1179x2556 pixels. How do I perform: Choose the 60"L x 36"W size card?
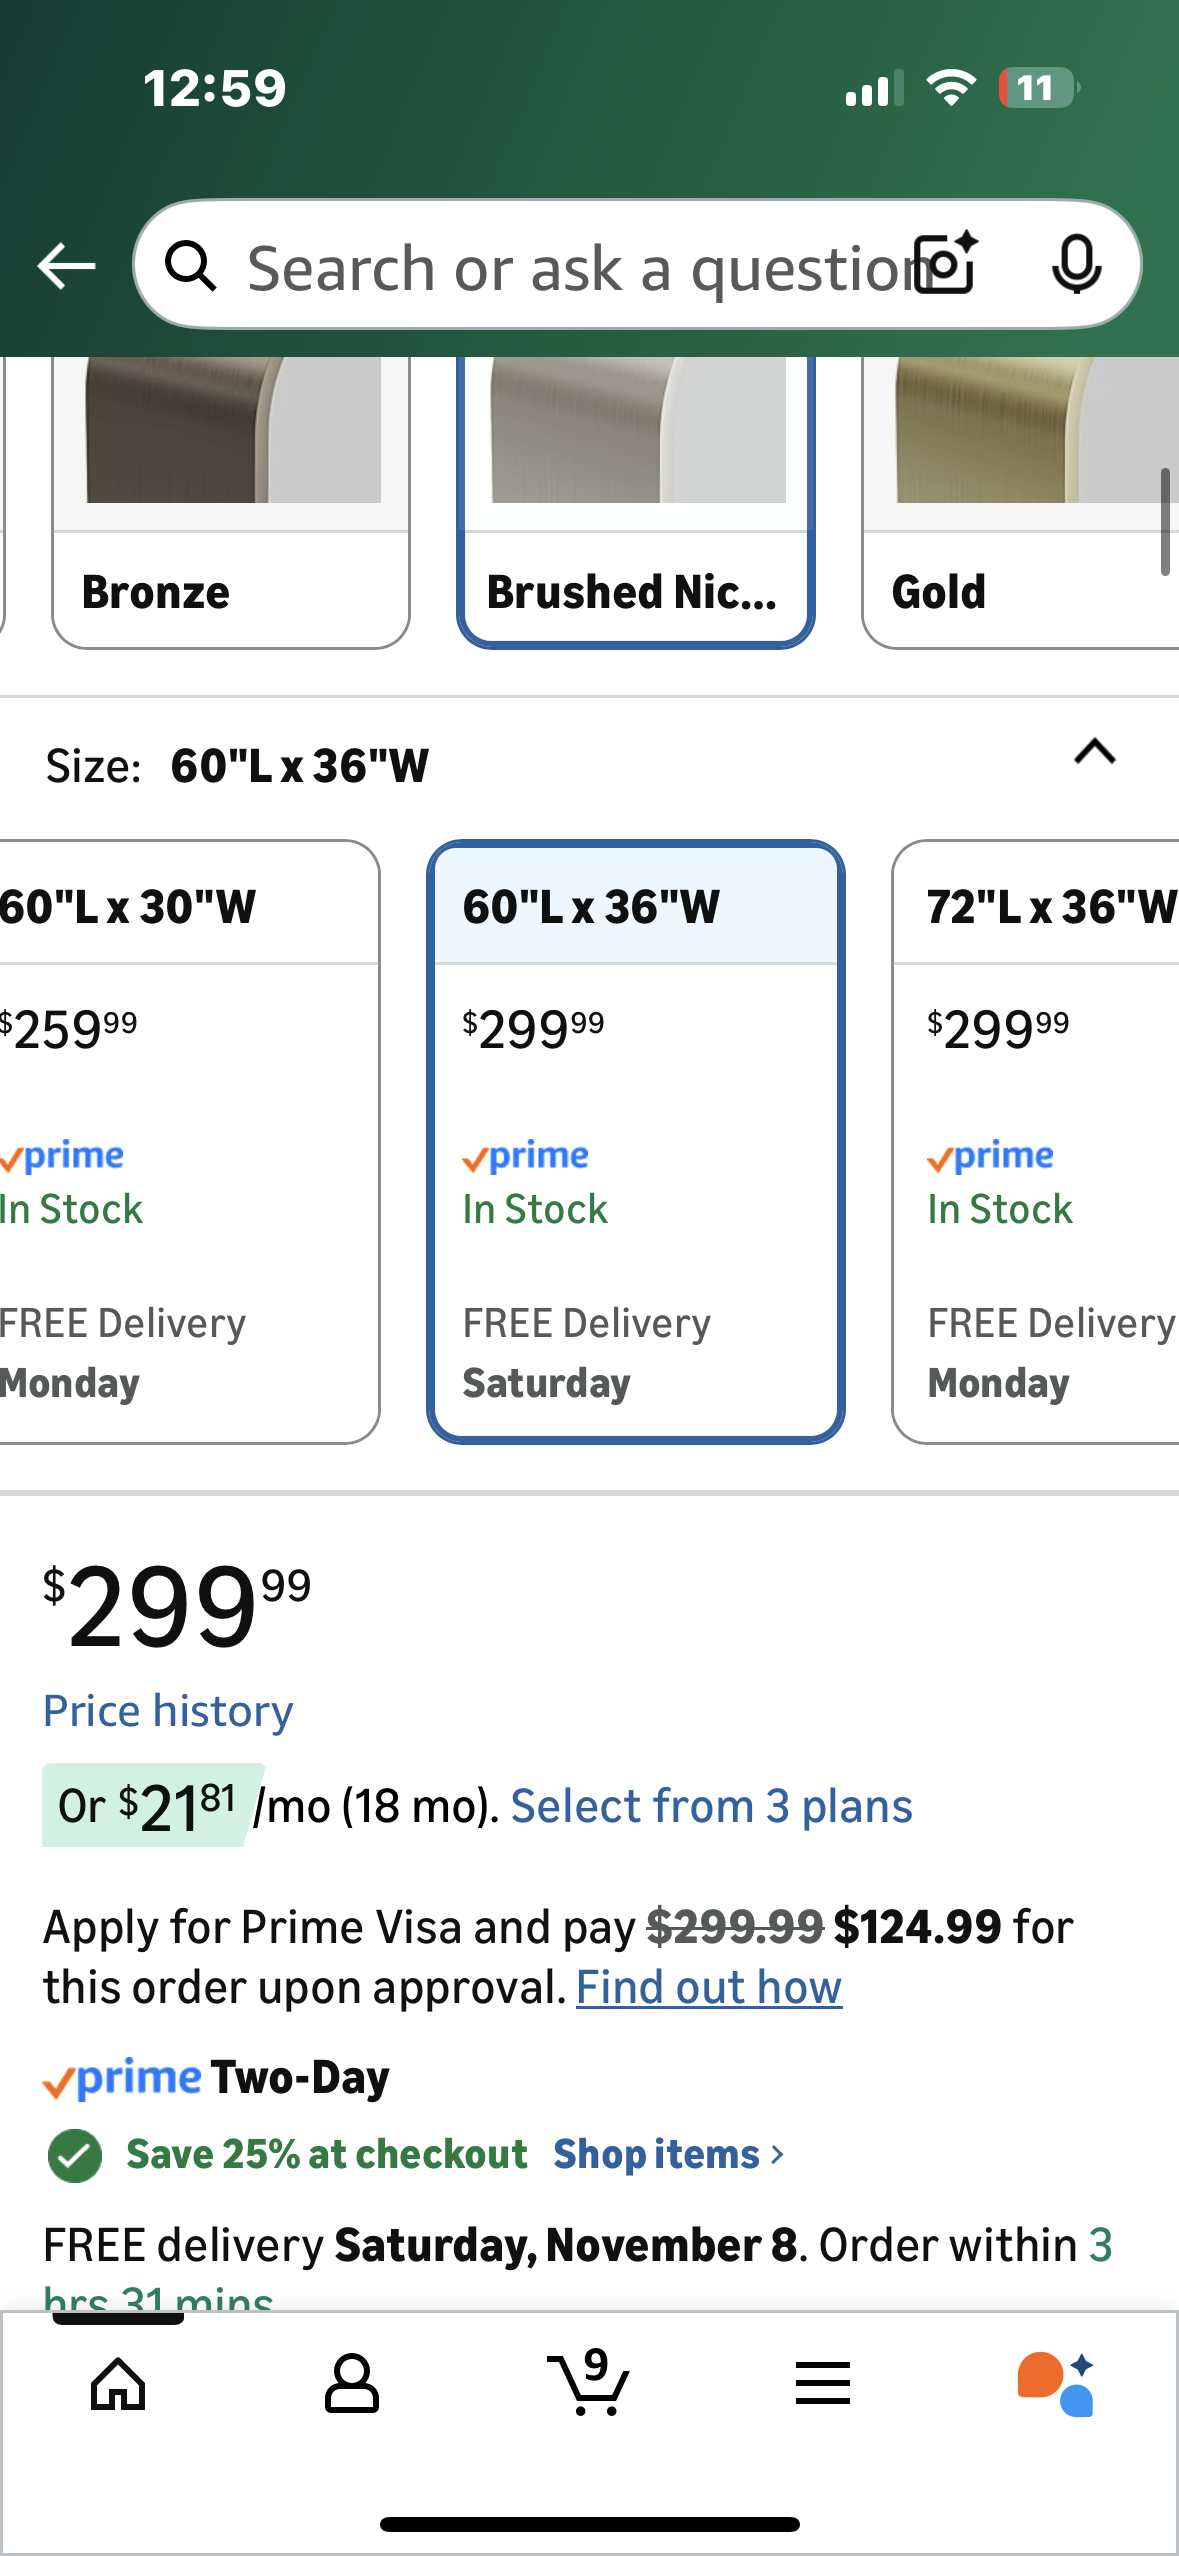636,1140
